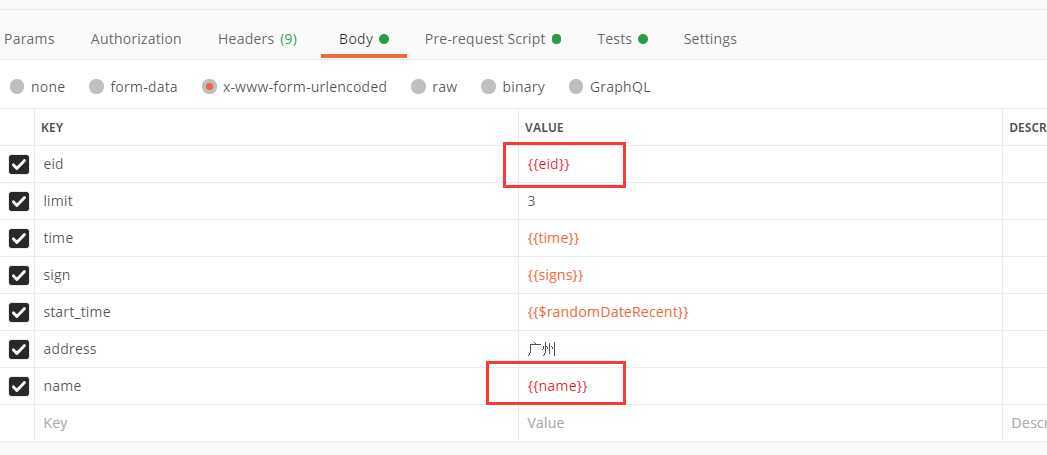
Task: Click the empty Key placeholder field
Action: pos(276,423)
